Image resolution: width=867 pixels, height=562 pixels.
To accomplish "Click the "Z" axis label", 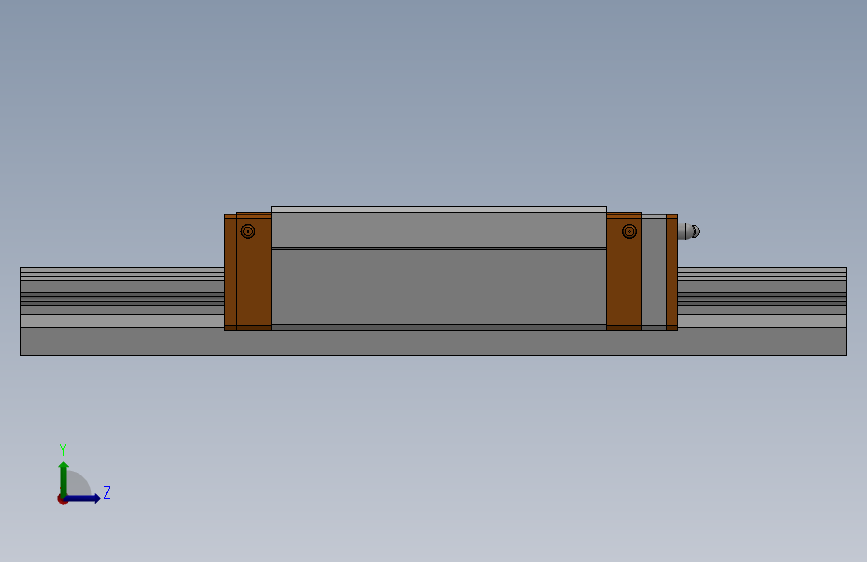I will pos(107,492).
